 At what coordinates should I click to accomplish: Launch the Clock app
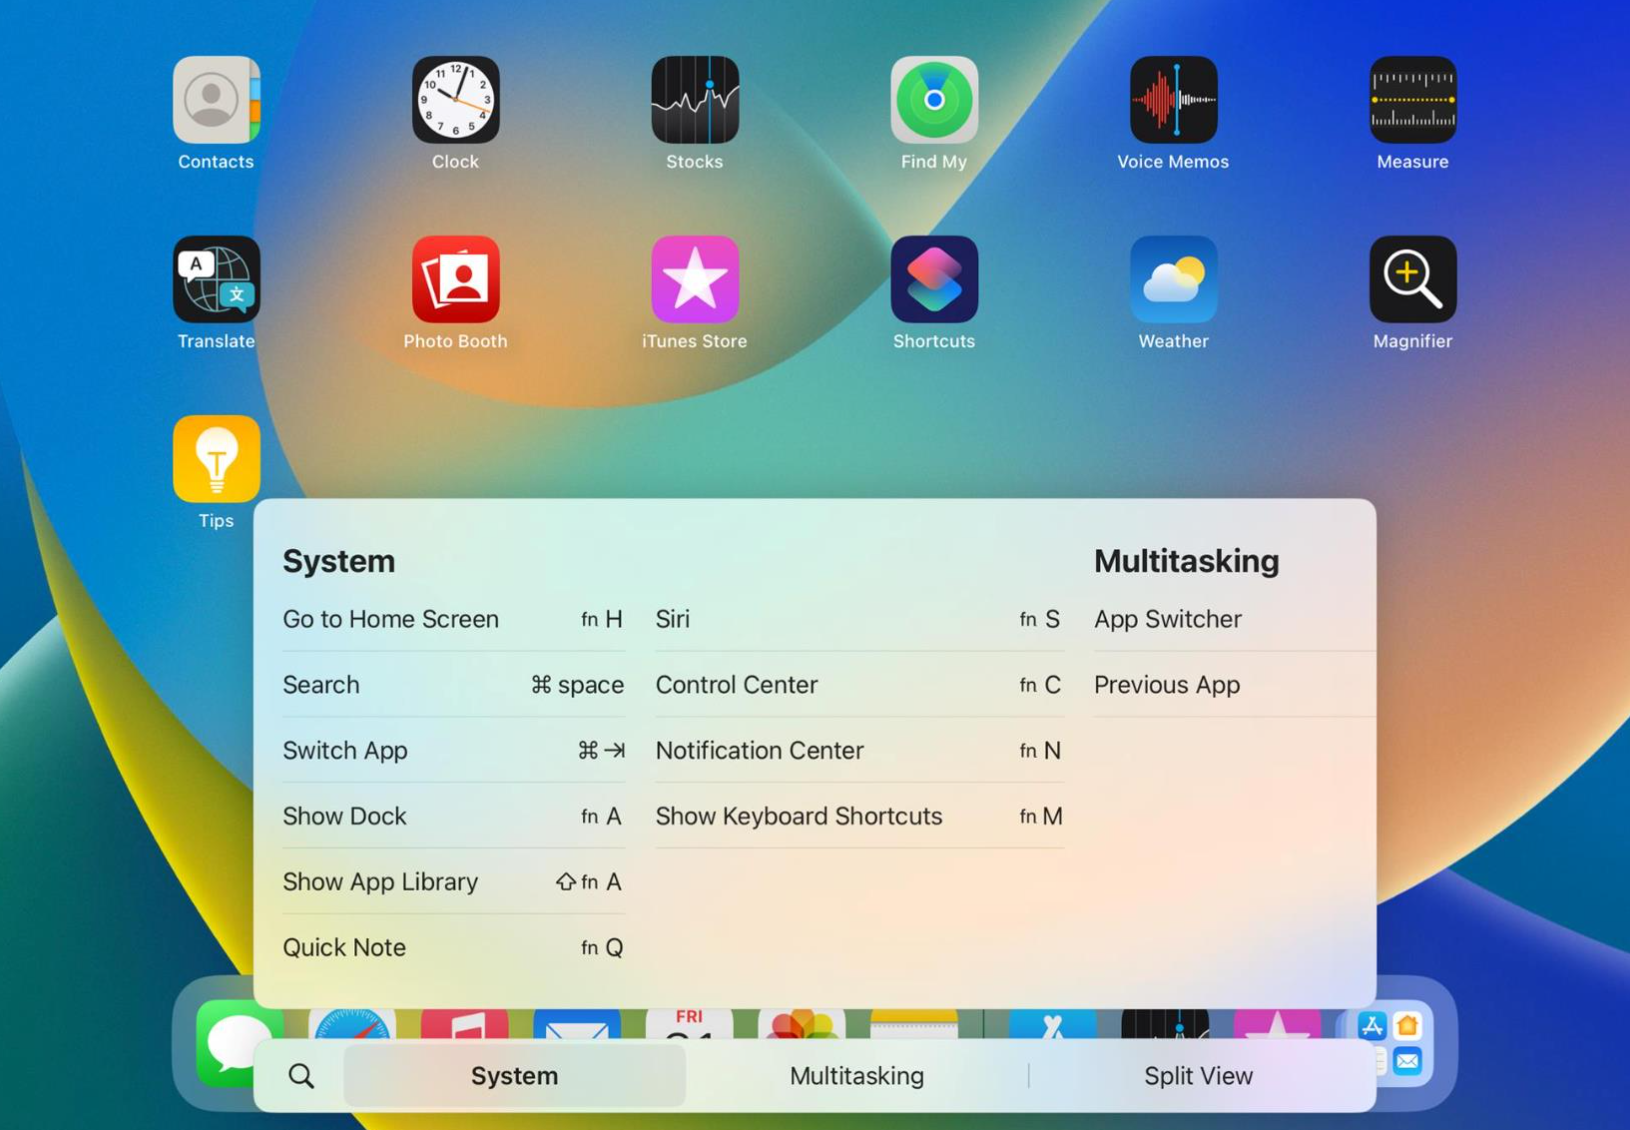455,100
